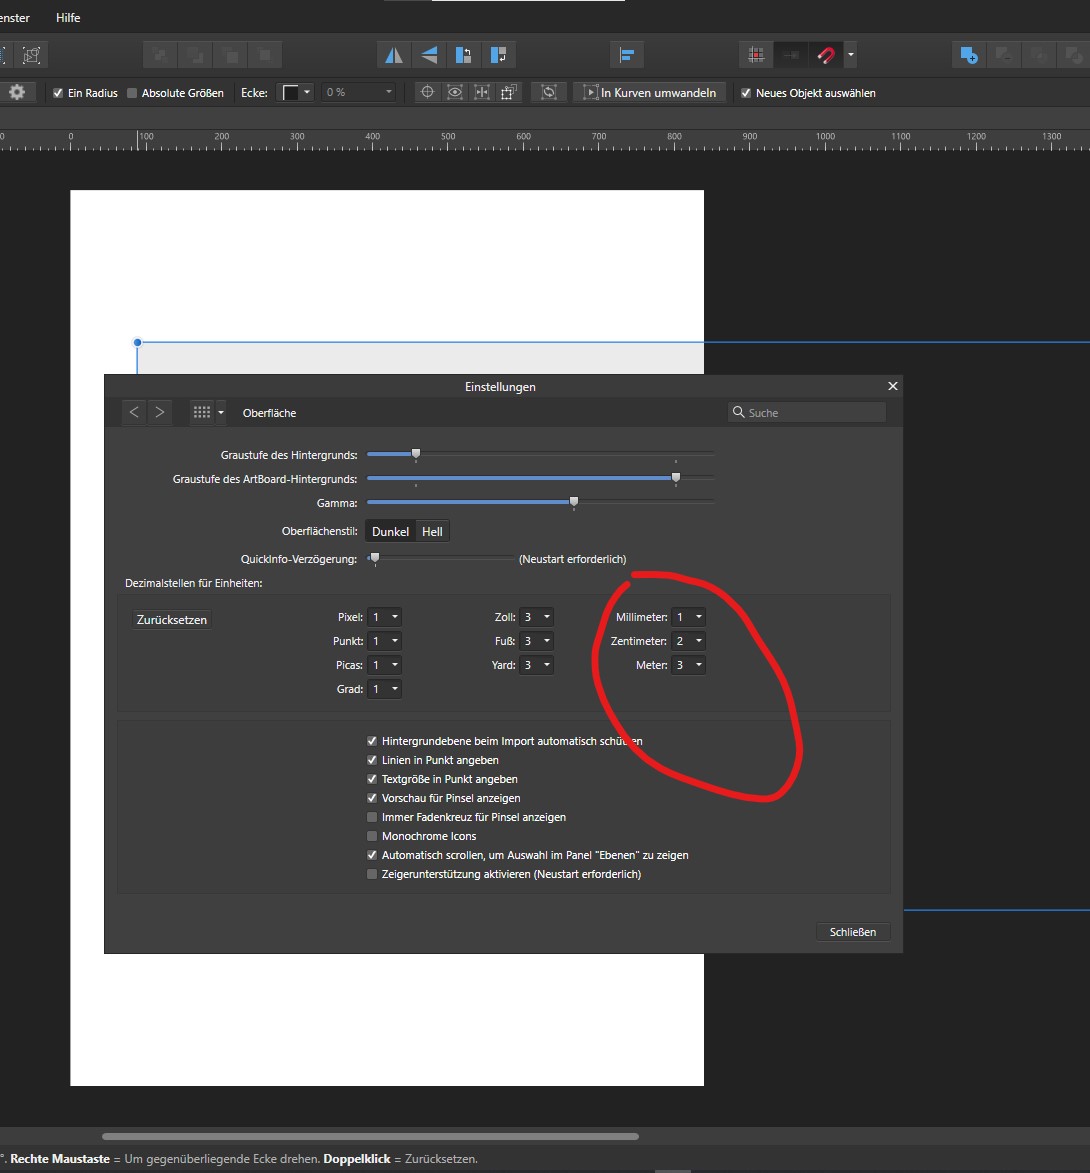1090x1173 pixels.
Task: Click Graustufe des Hintergrunds slider handle
Action: [x=416, y=454]
